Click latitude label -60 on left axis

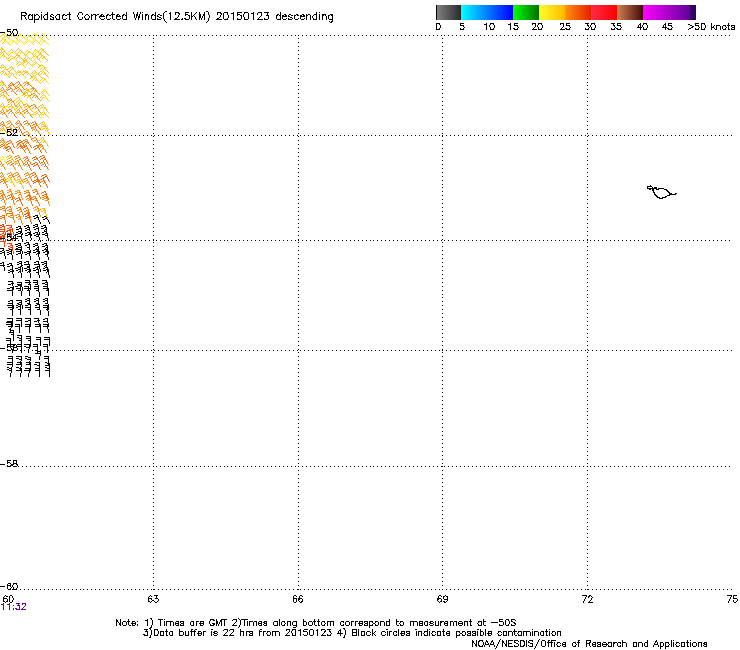[x=9, y=587]
